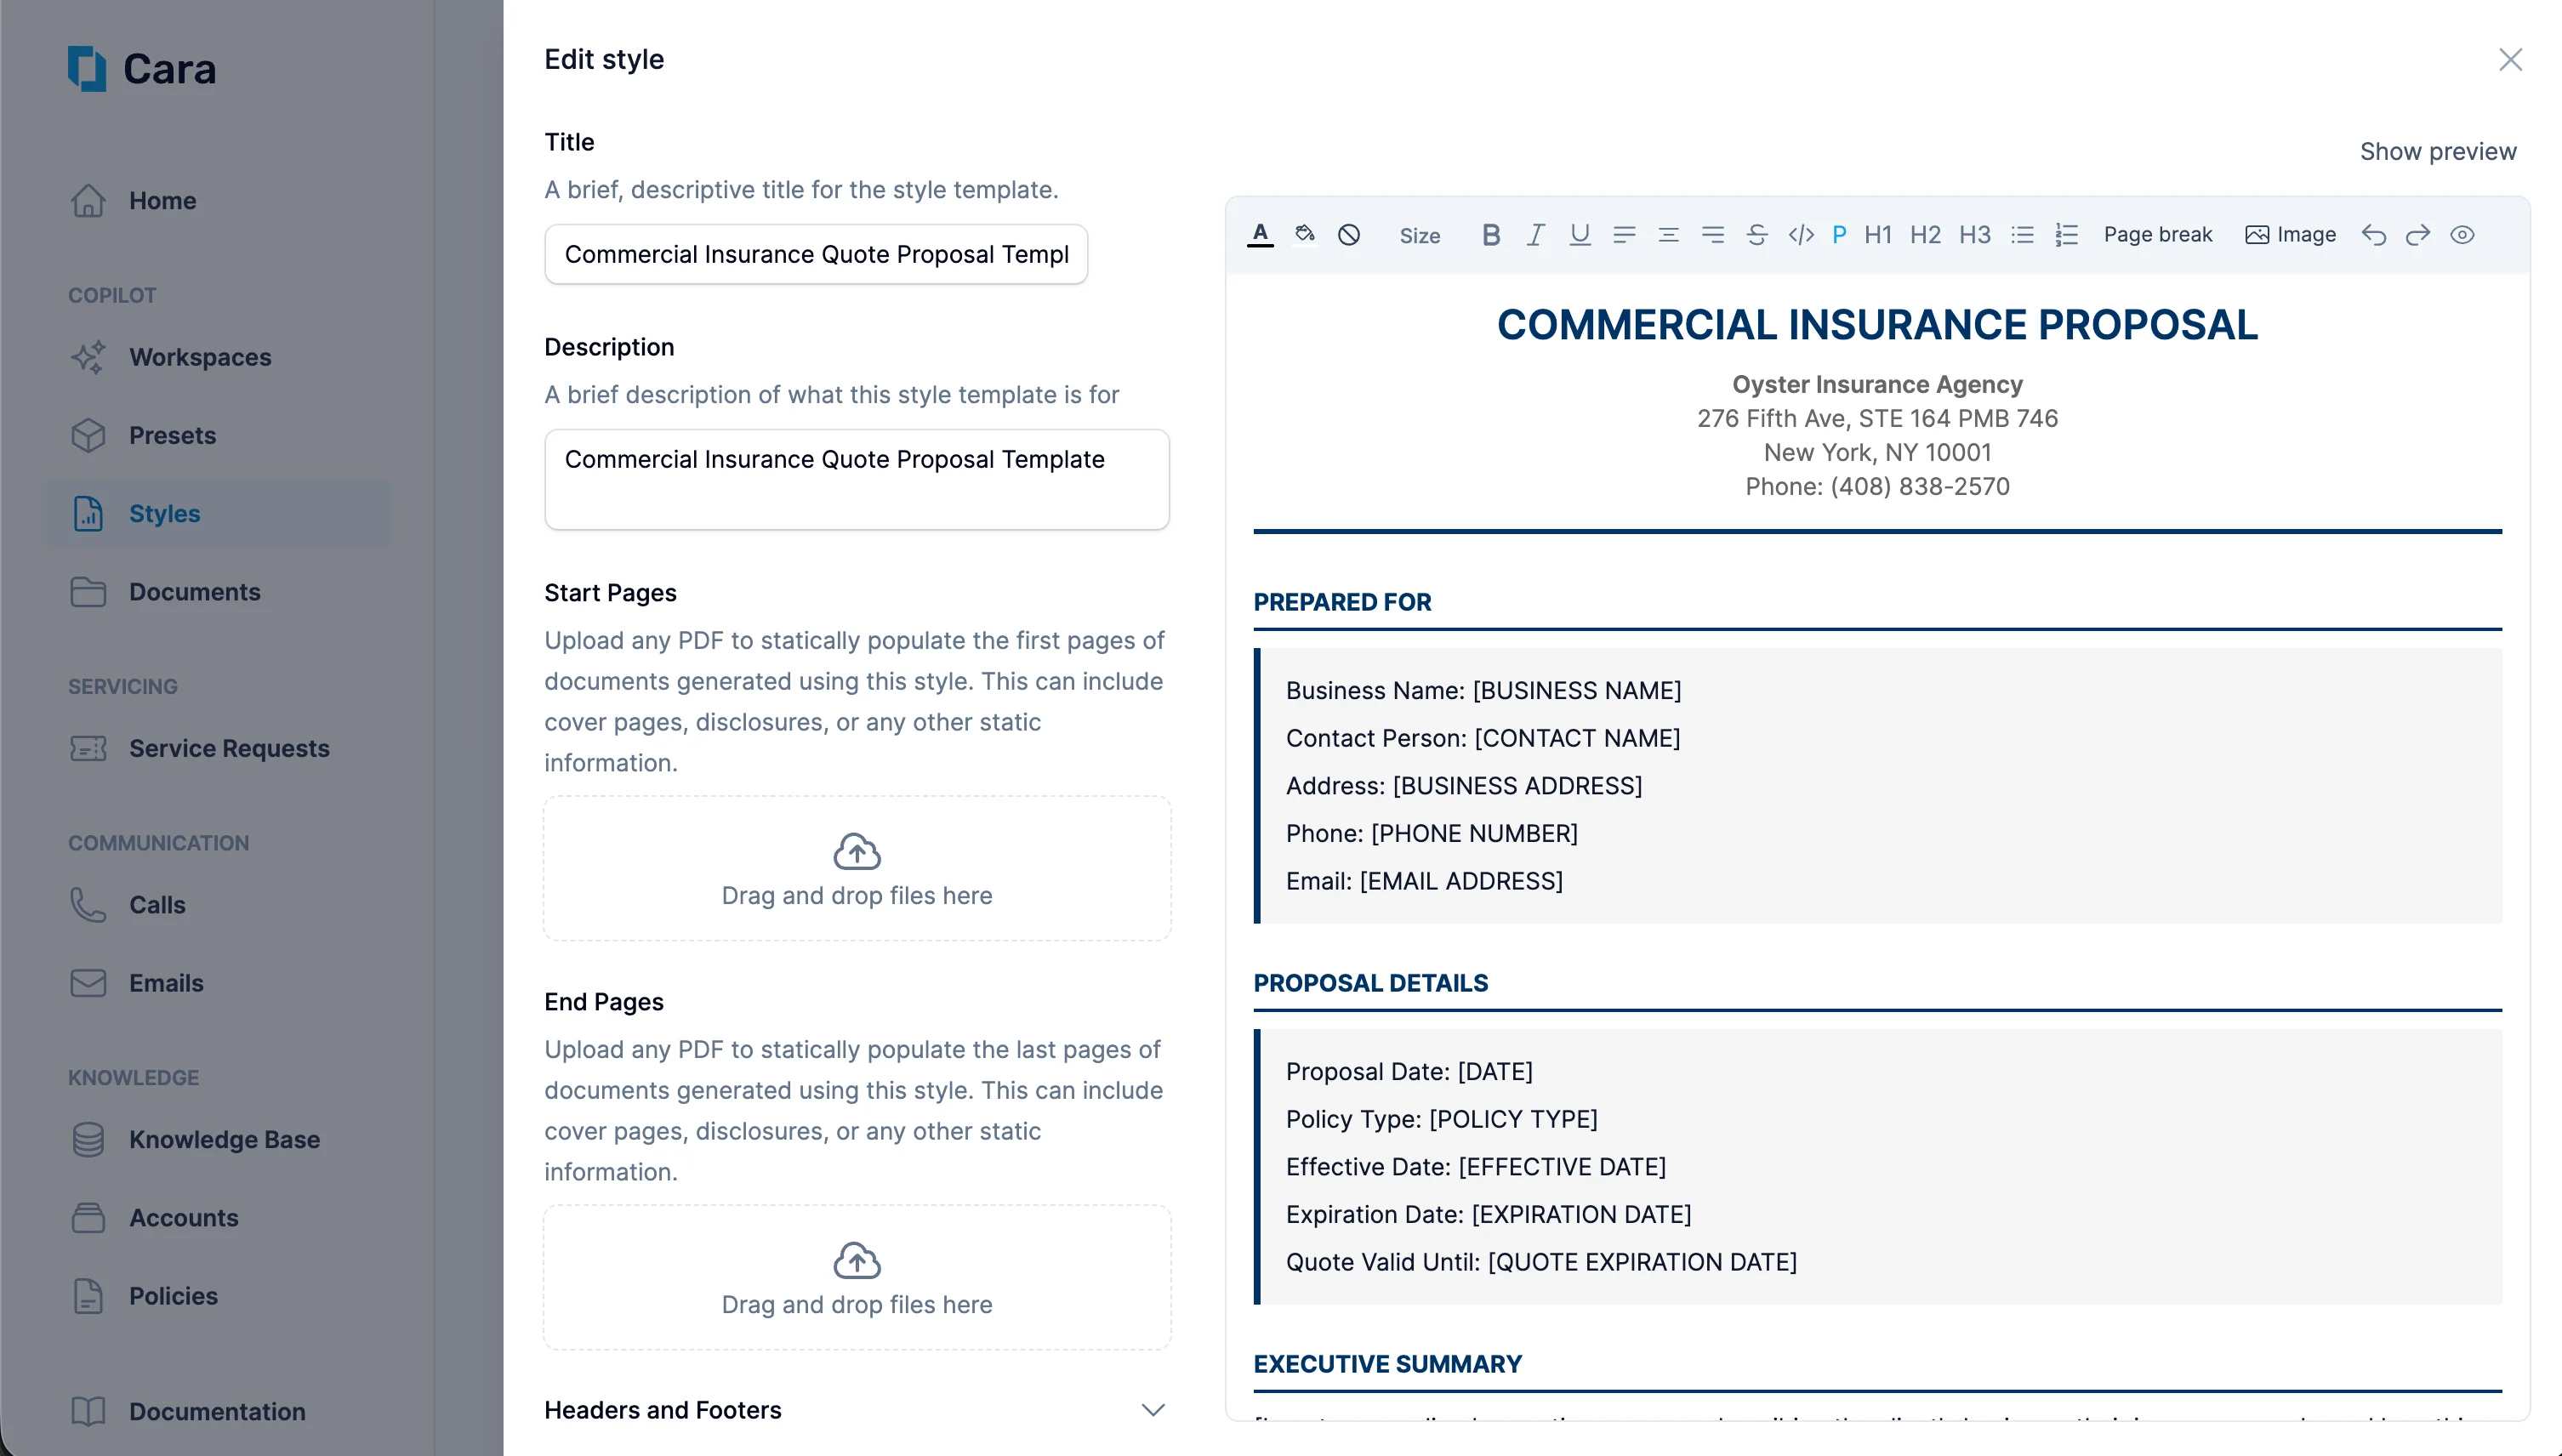Redo the last edit
This screenshot has width=2562, height=1456.
click(2417, 235)
